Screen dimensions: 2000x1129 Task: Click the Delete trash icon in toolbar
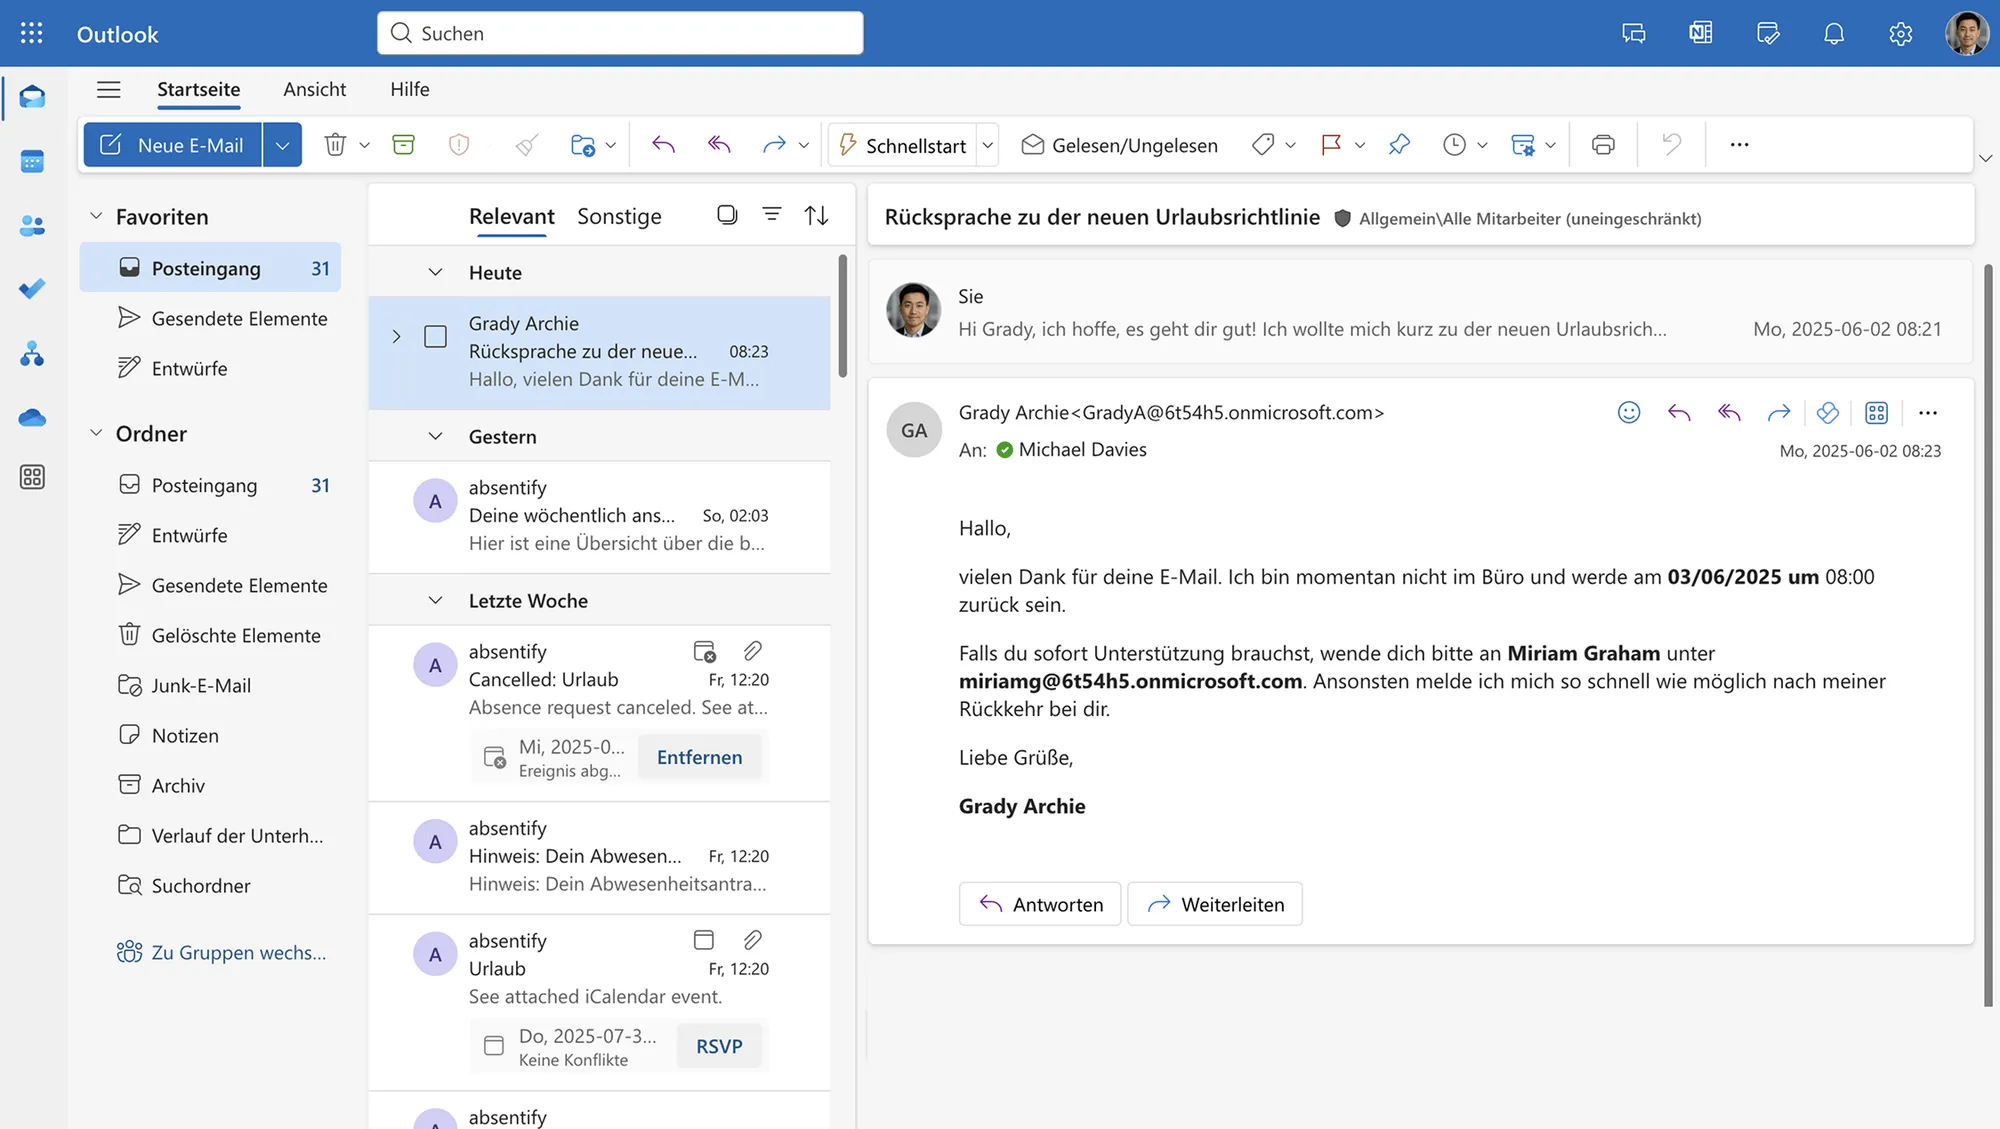click(x=335, y=145)
